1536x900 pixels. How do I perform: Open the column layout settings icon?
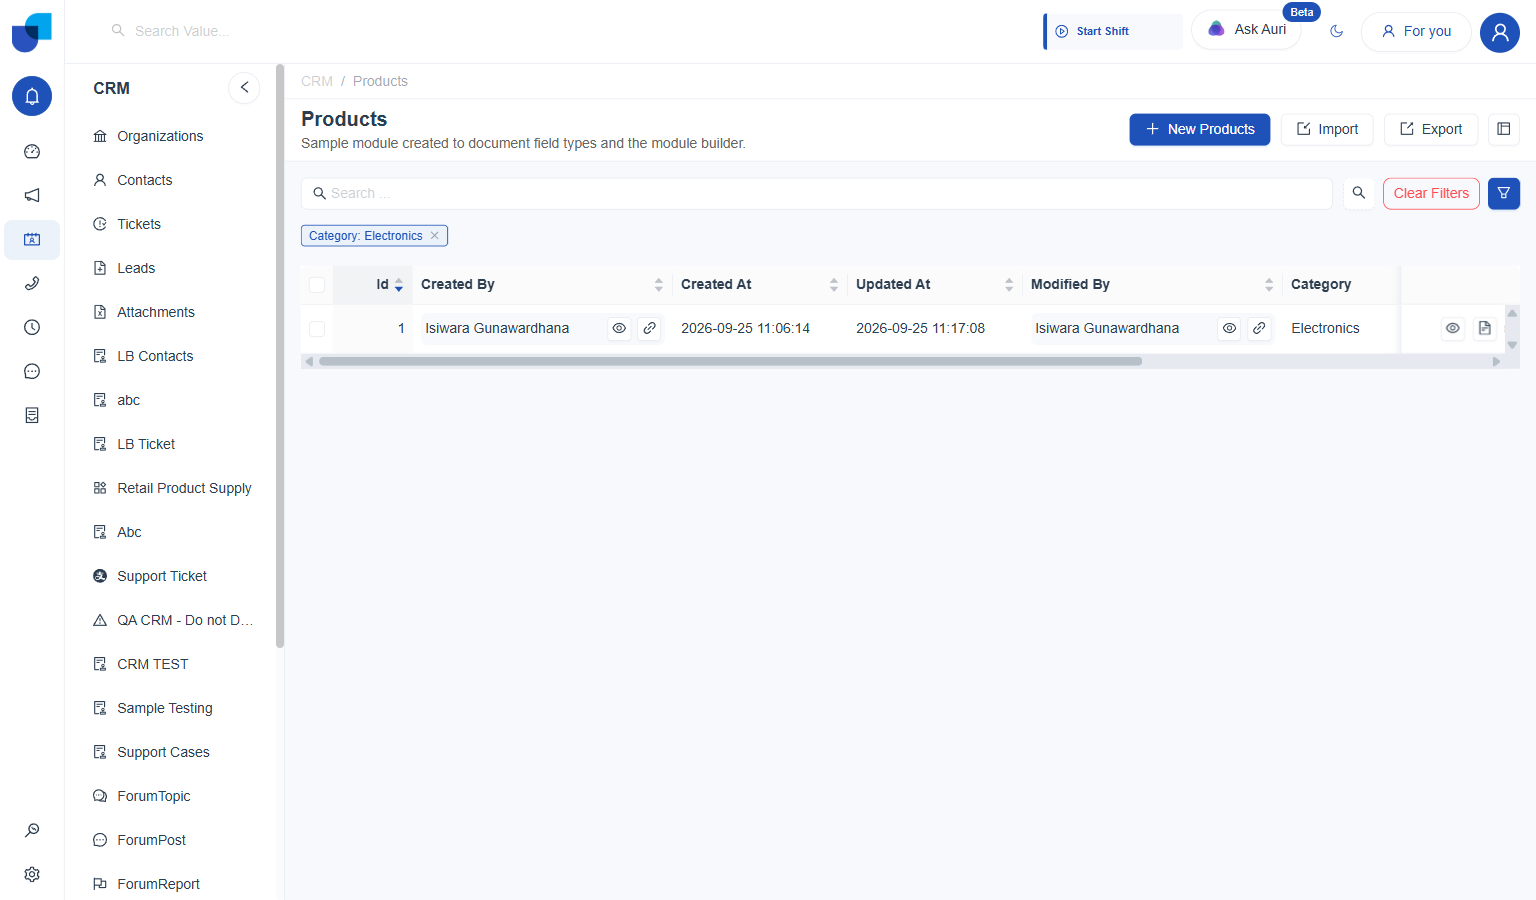coord(1504,129)
